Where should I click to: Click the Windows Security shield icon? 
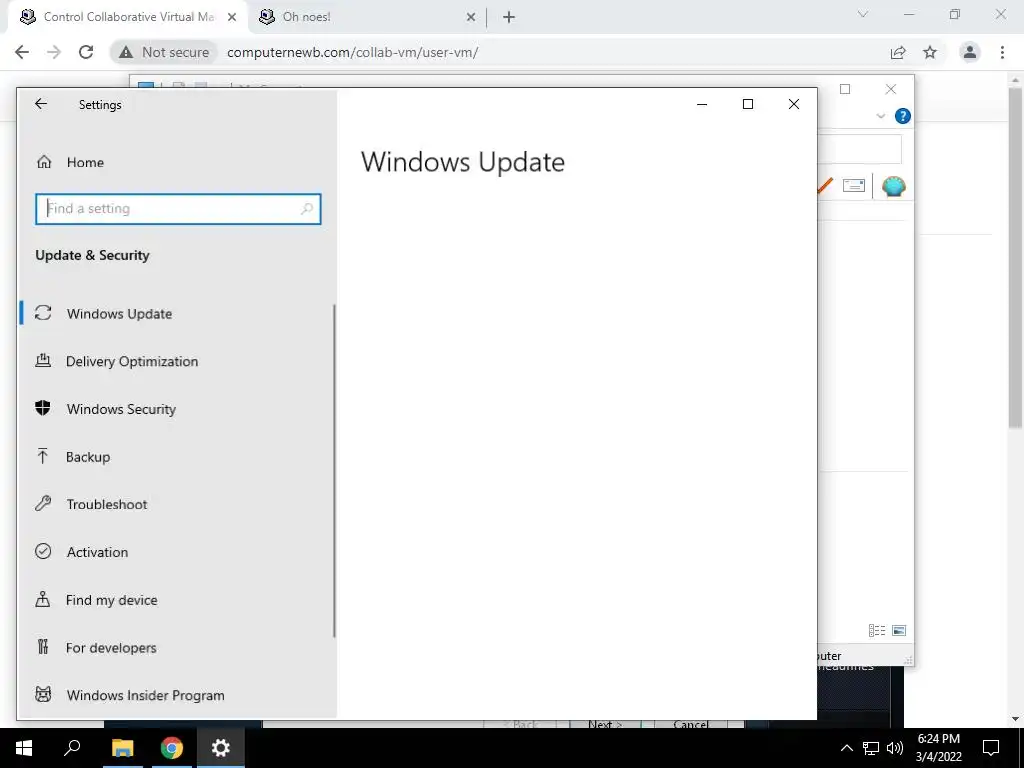pyautogui.click(x=43, y=408)
